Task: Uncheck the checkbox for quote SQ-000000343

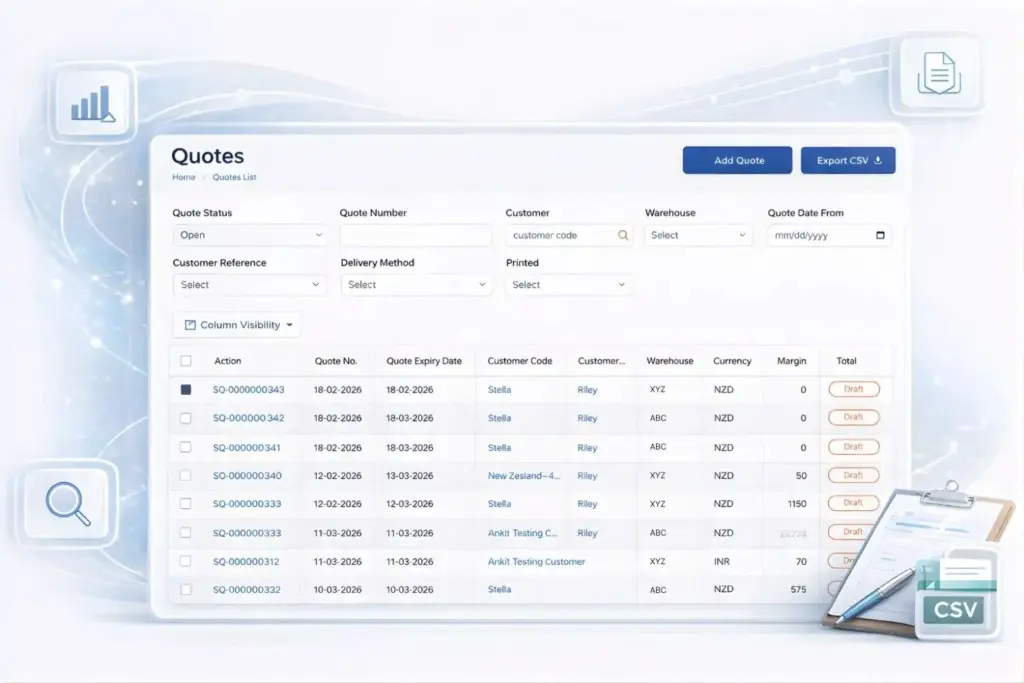Action: (185, 389)
